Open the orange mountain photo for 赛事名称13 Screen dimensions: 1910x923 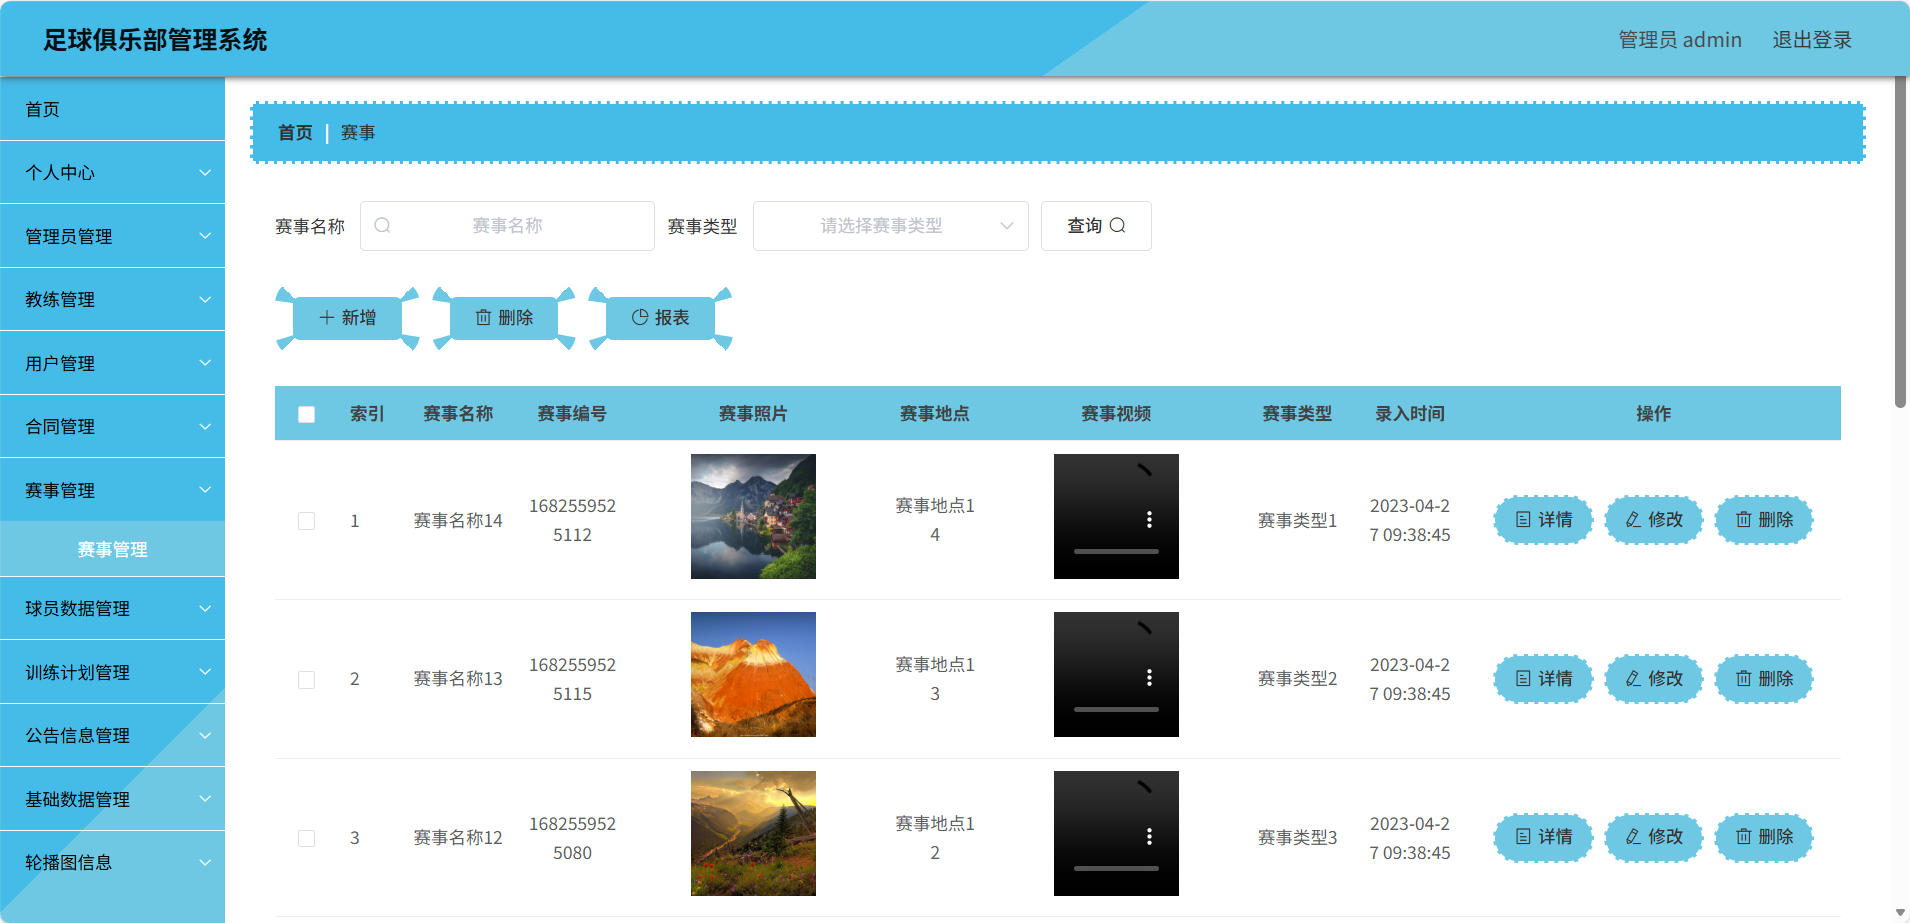coord(753,675)
